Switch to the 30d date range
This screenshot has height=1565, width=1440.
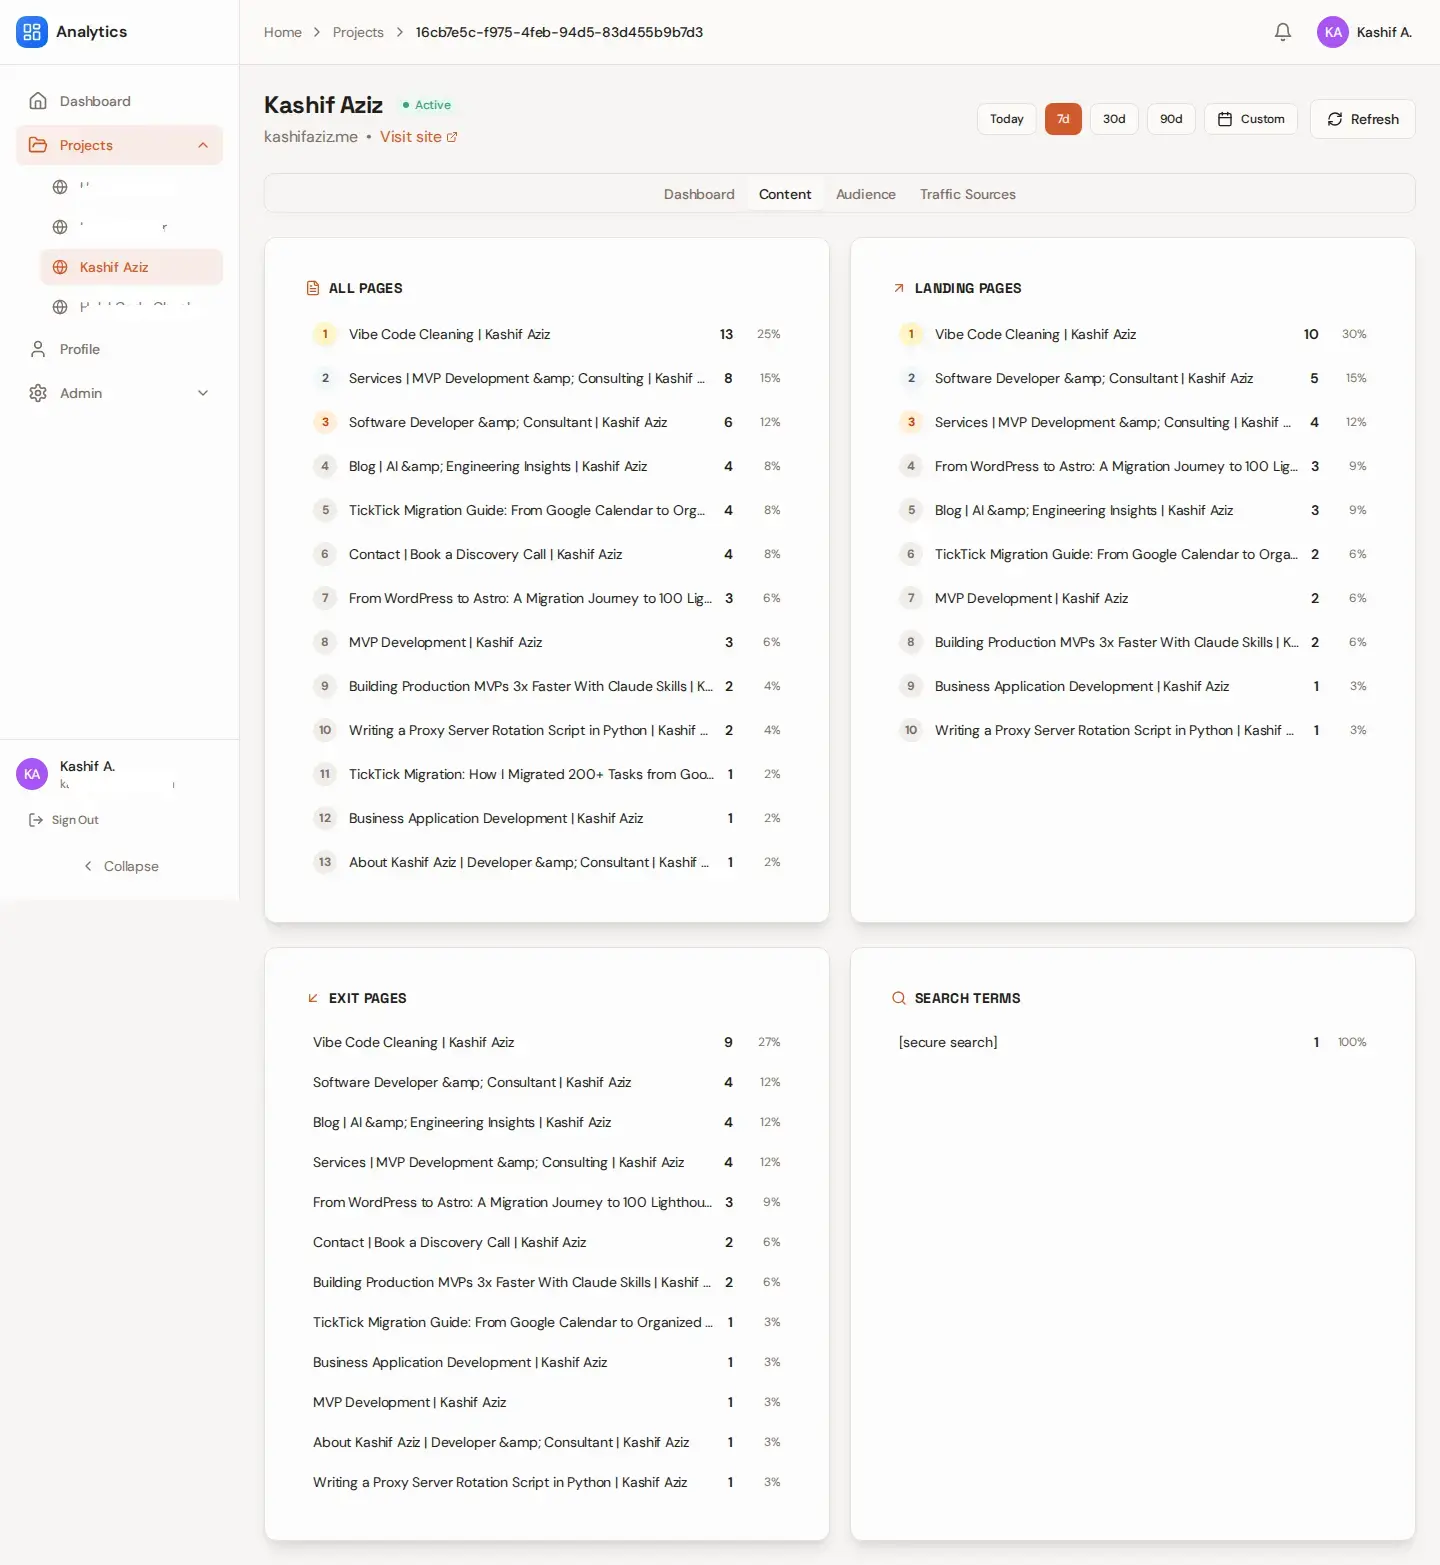(1114, 118)
